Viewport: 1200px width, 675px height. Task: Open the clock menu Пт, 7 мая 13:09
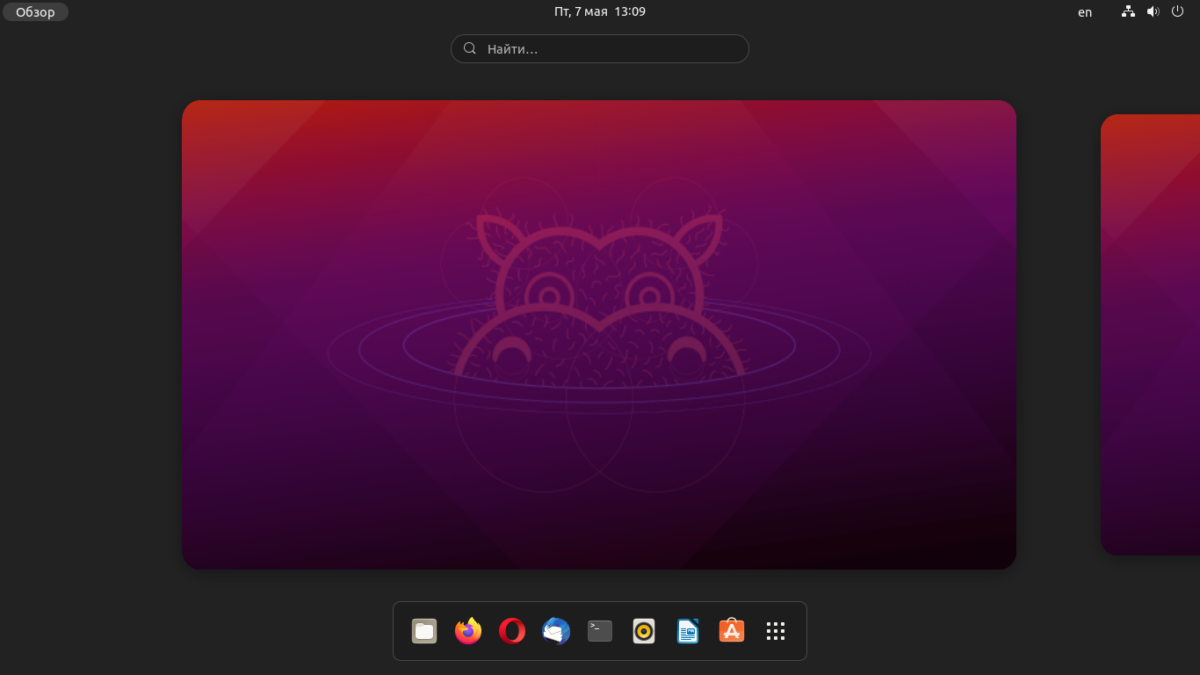point(600,12)
